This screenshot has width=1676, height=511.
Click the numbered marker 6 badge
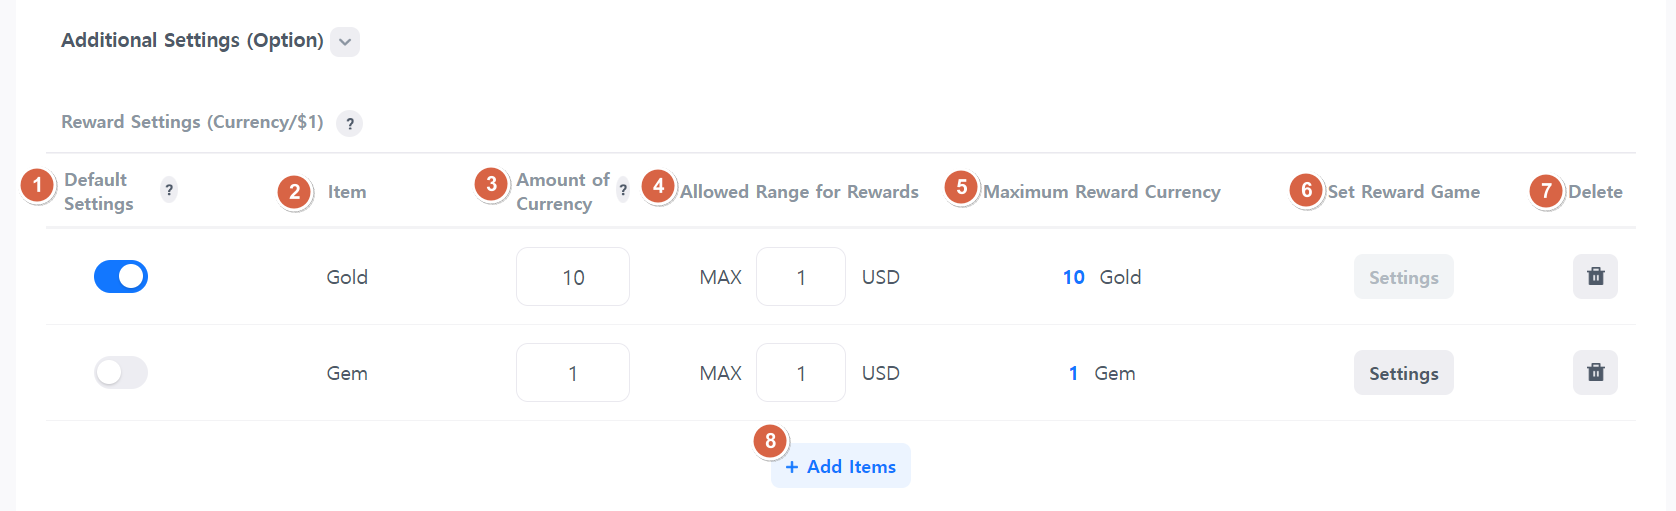click(1306, 190)
